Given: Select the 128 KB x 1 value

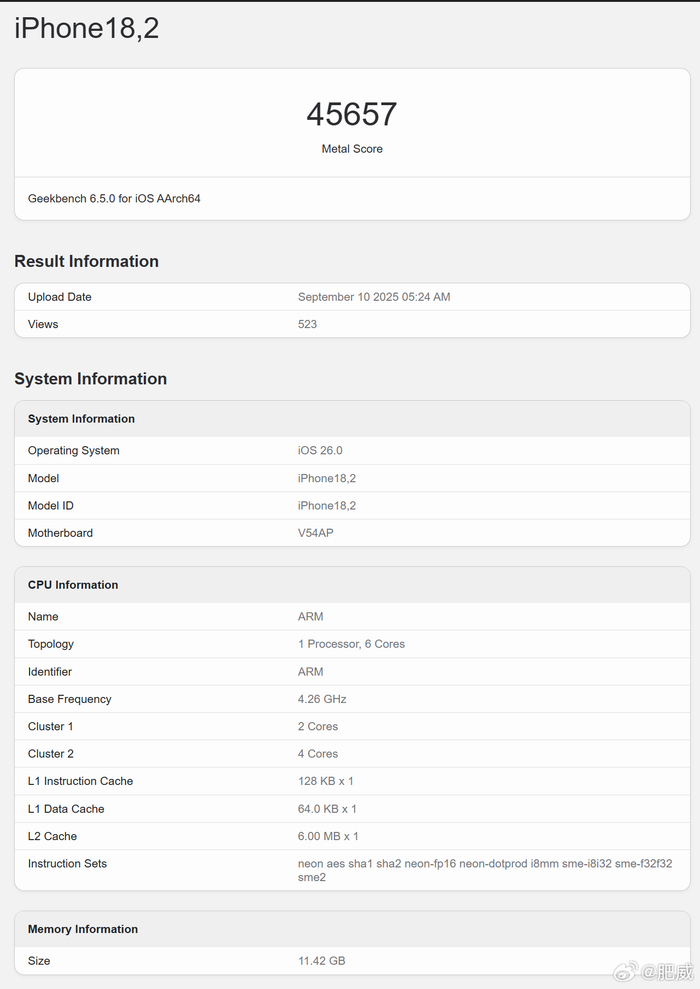Looking at the screenshot, I should (x=325, y=781).
